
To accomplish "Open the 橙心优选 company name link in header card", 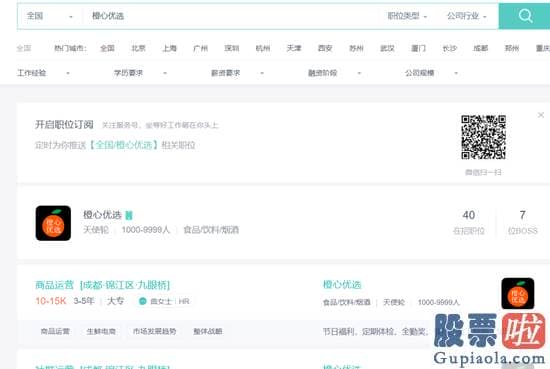I will point(102,215).
